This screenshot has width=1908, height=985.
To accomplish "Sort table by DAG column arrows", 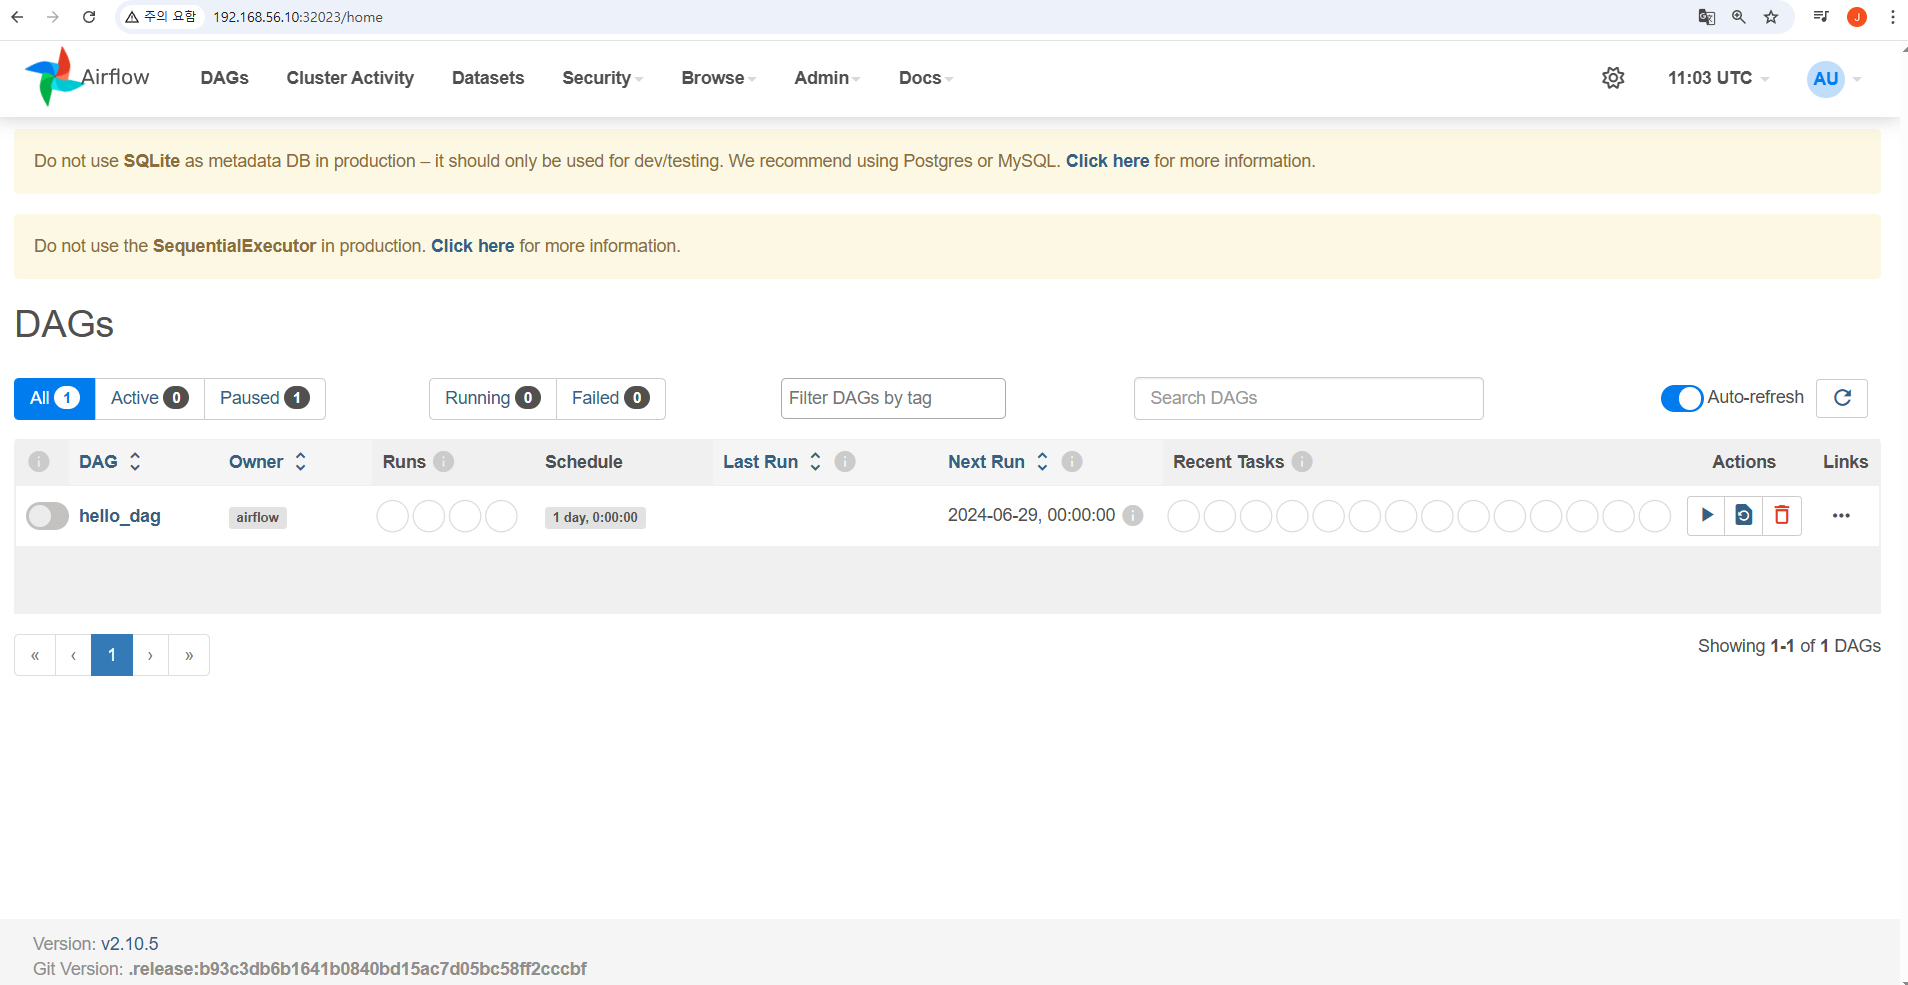I will point(135,461).
